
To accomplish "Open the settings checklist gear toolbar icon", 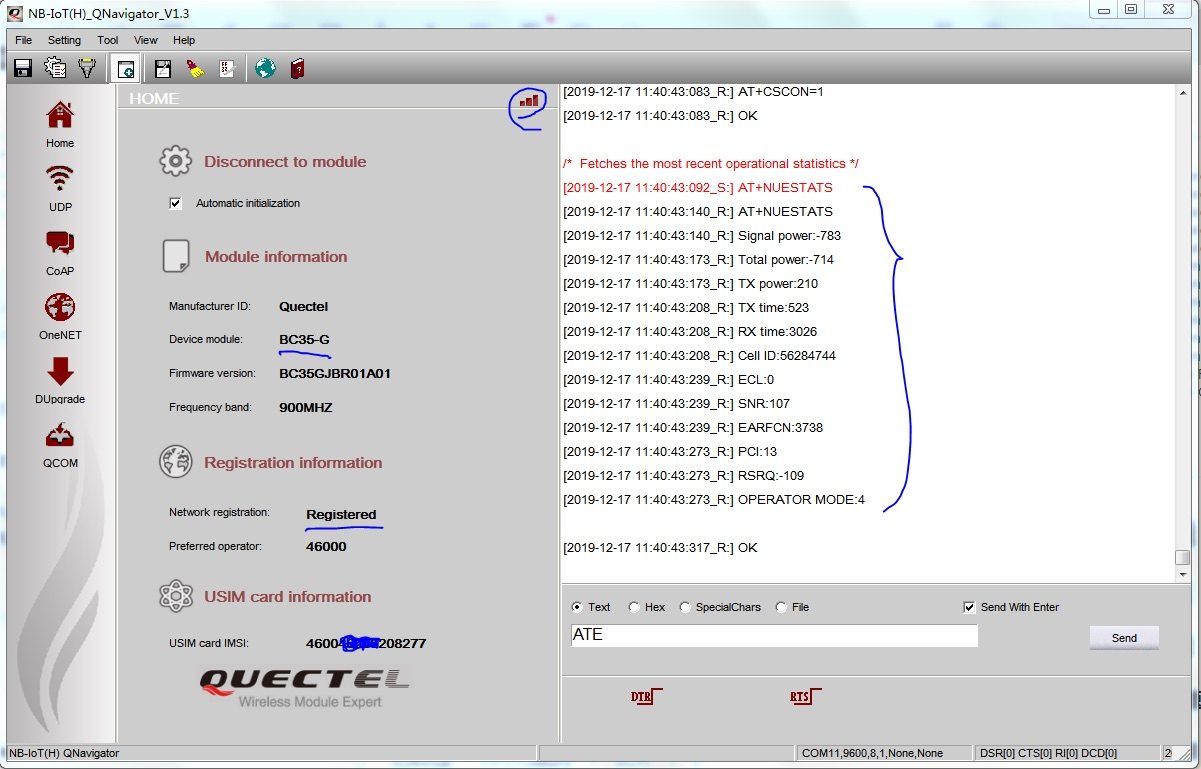I will 55,68.
